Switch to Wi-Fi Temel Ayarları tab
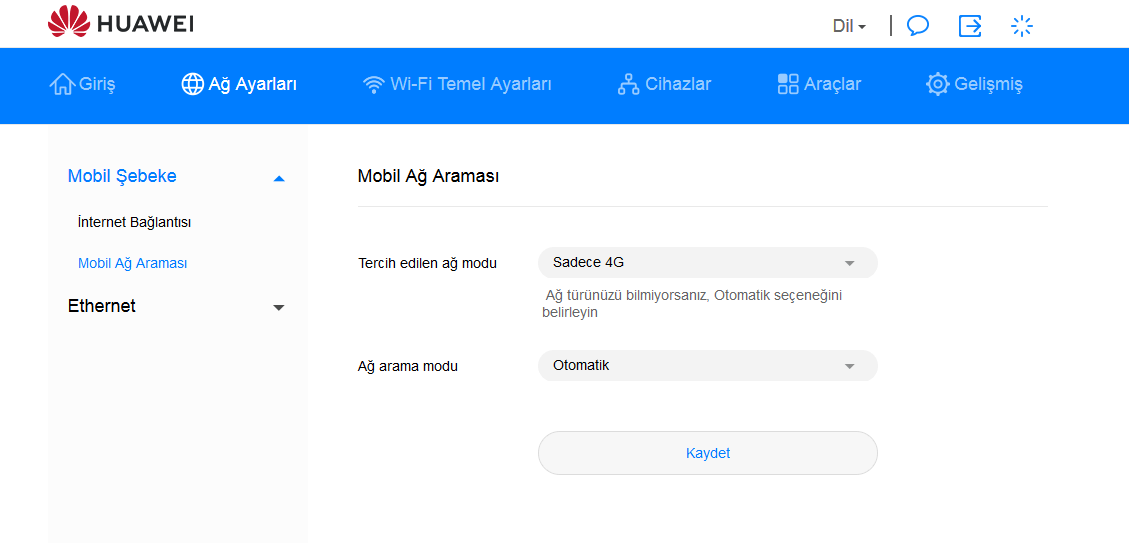1129x543 pixels. tap(470, 85)
